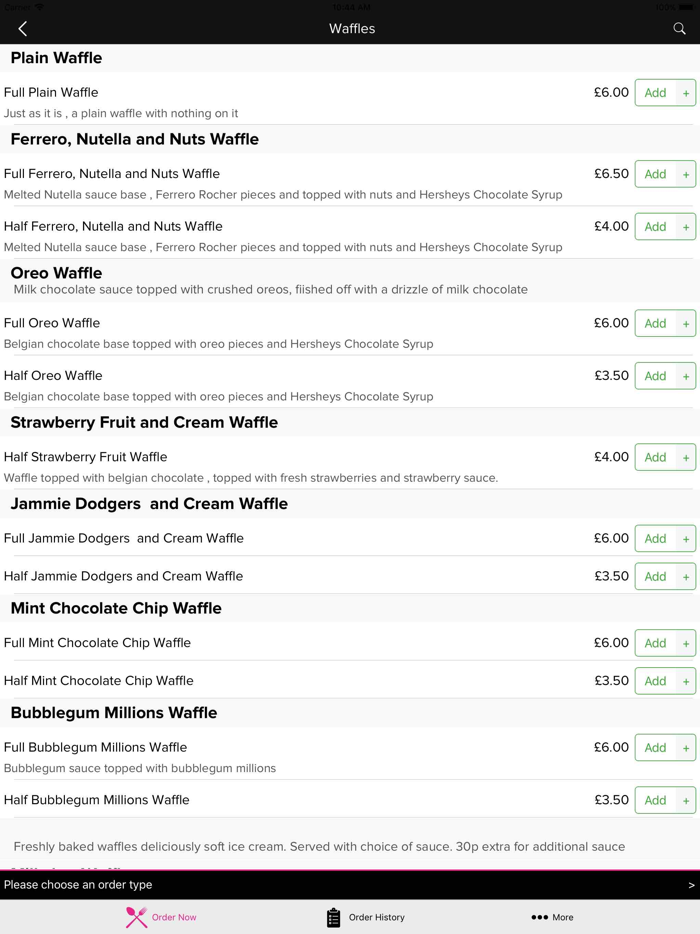Screen dimensions: 700x934
Task: Open the search magnifier icon
Action: tap(679, 29)
